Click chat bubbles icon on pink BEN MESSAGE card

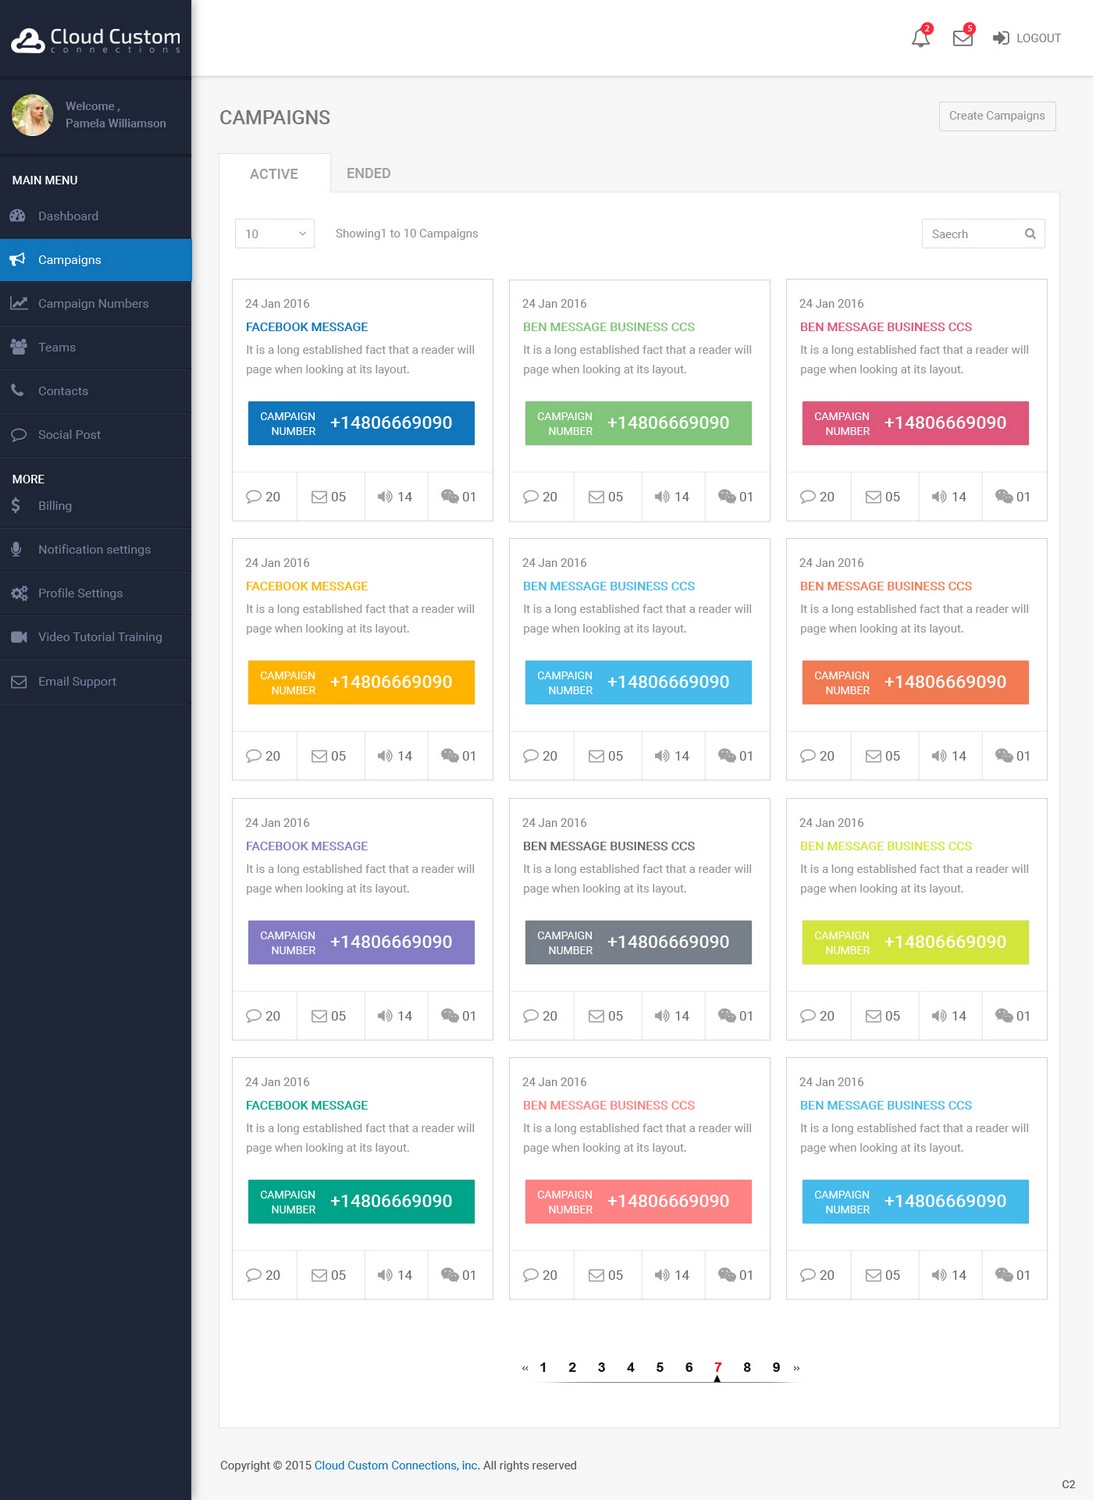coord(1004,497)
